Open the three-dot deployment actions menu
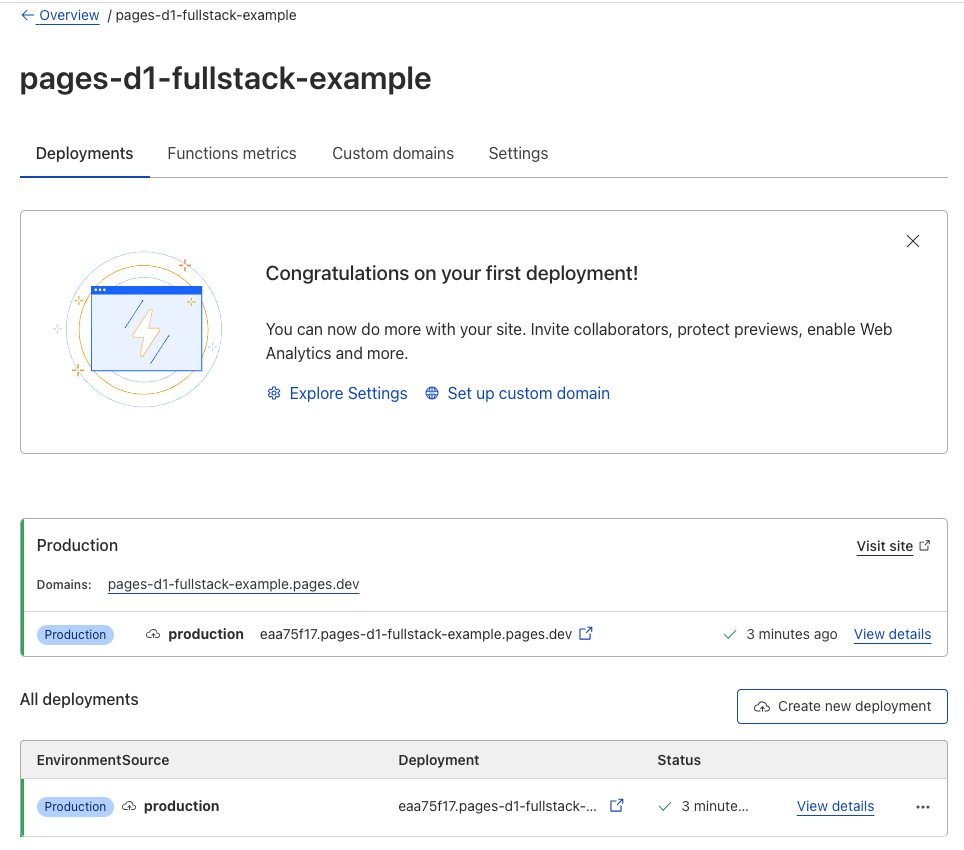 pos(922,807)
